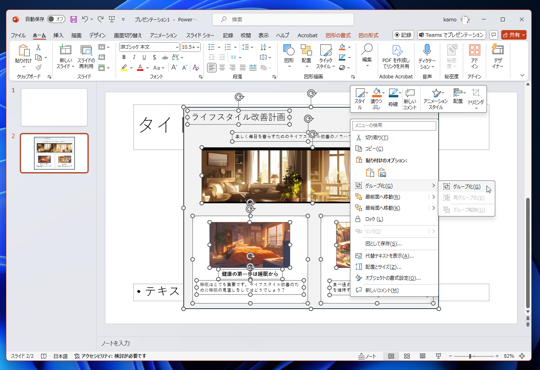Click the Save icon in title bar

pyautogui.click(x=73, y=19)
